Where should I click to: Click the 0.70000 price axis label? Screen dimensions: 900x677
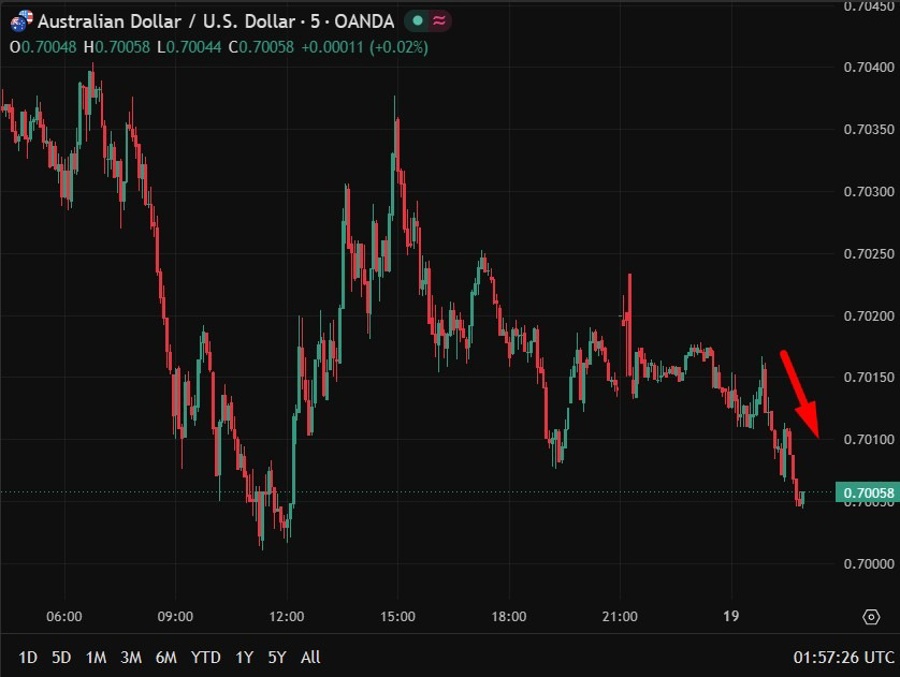pyautogui.click(x=868, y=564)
